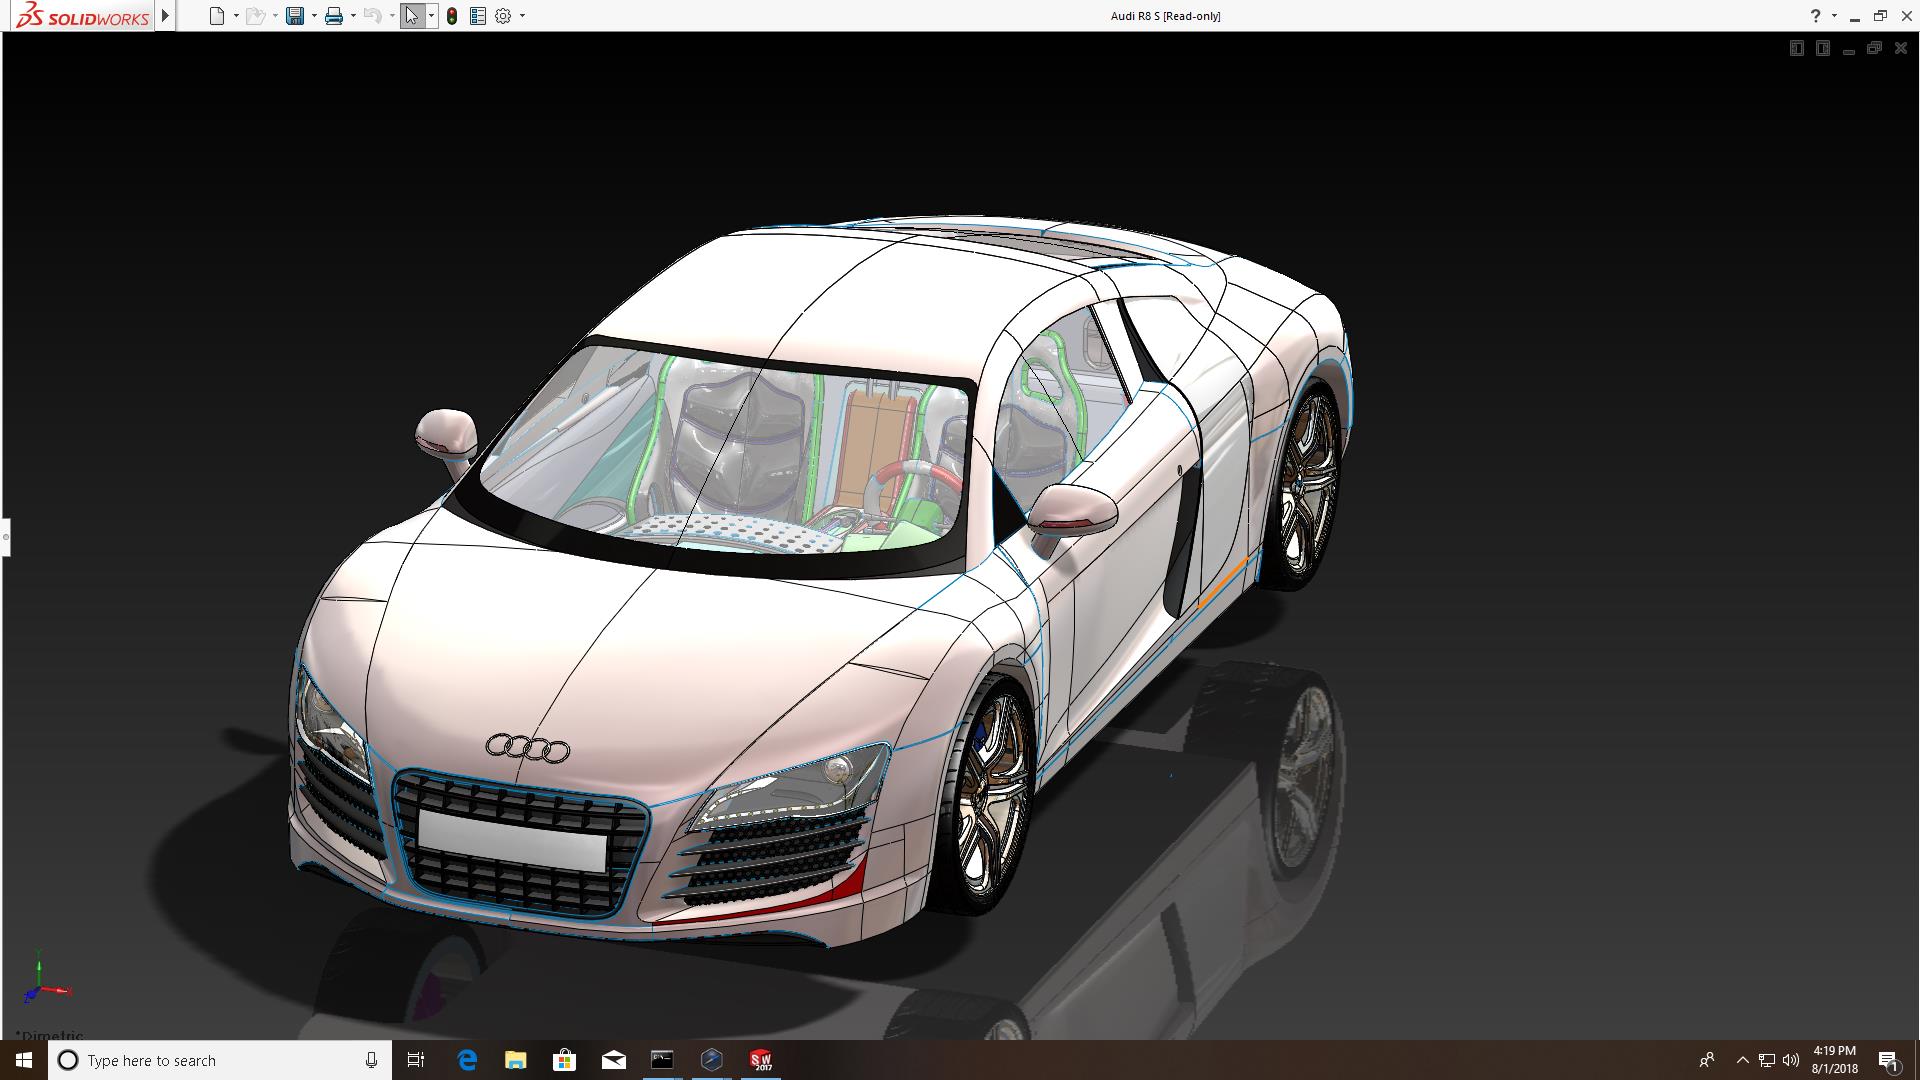Open File Properties list icon
Image resolution: width=1920 pixels, height=1080 pixels.
[478, 16]
